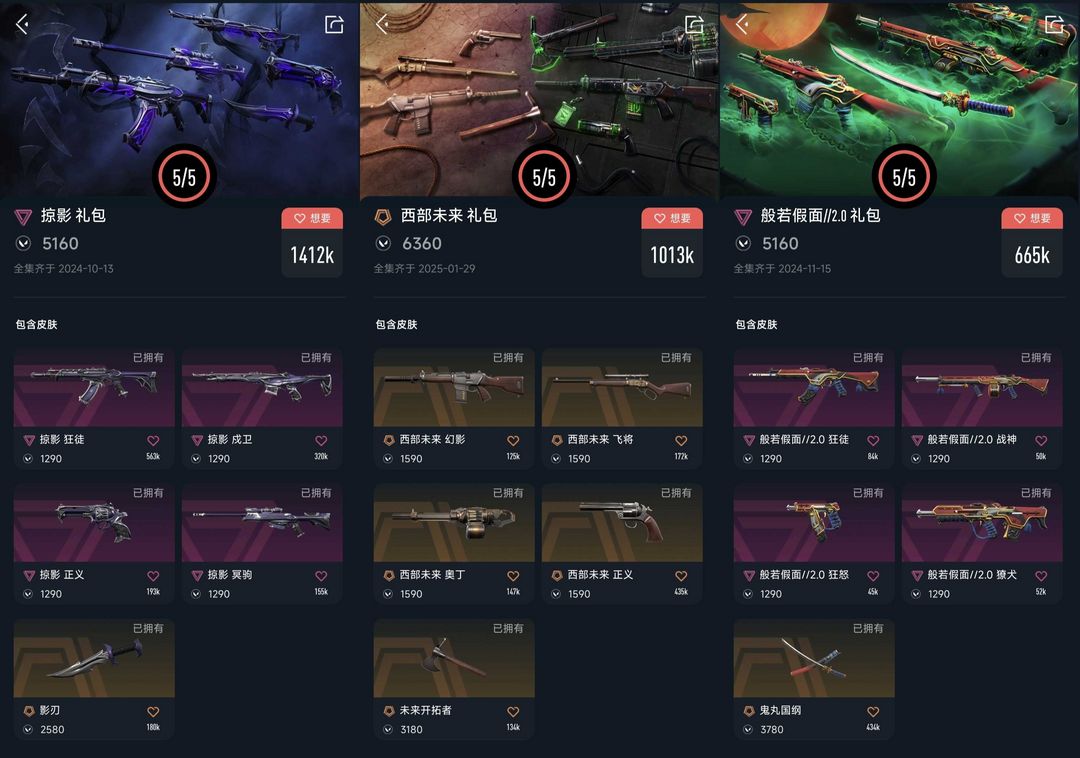Share the 般若假面//2.0 礼包 bundle
This screenshot has width=1080, height=758.
(x=1055, y=25)
